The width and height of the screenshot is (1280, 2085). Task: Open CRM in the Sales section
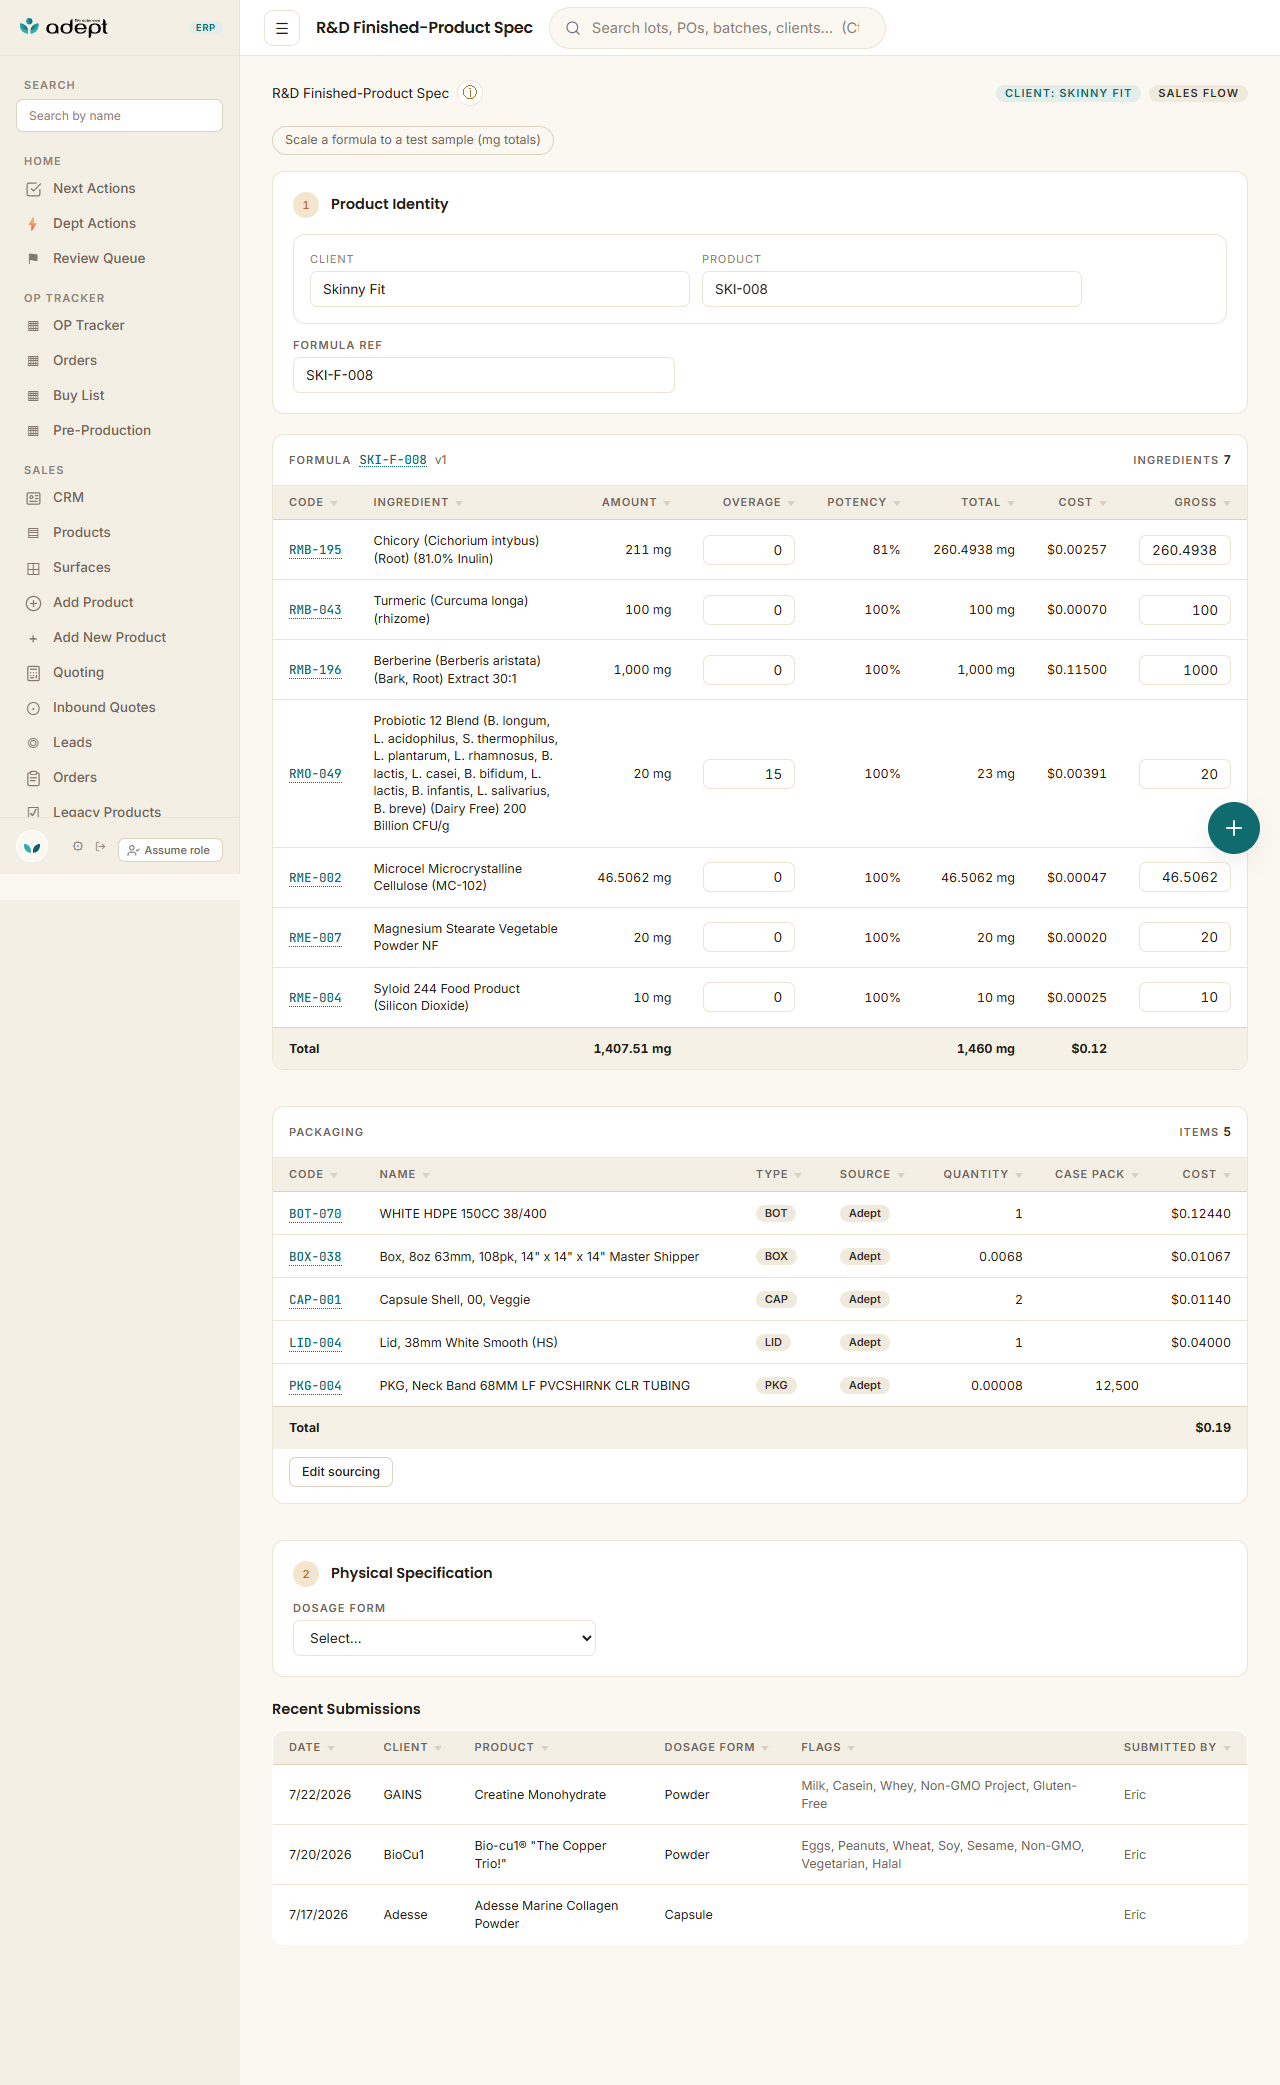point(68,497)
